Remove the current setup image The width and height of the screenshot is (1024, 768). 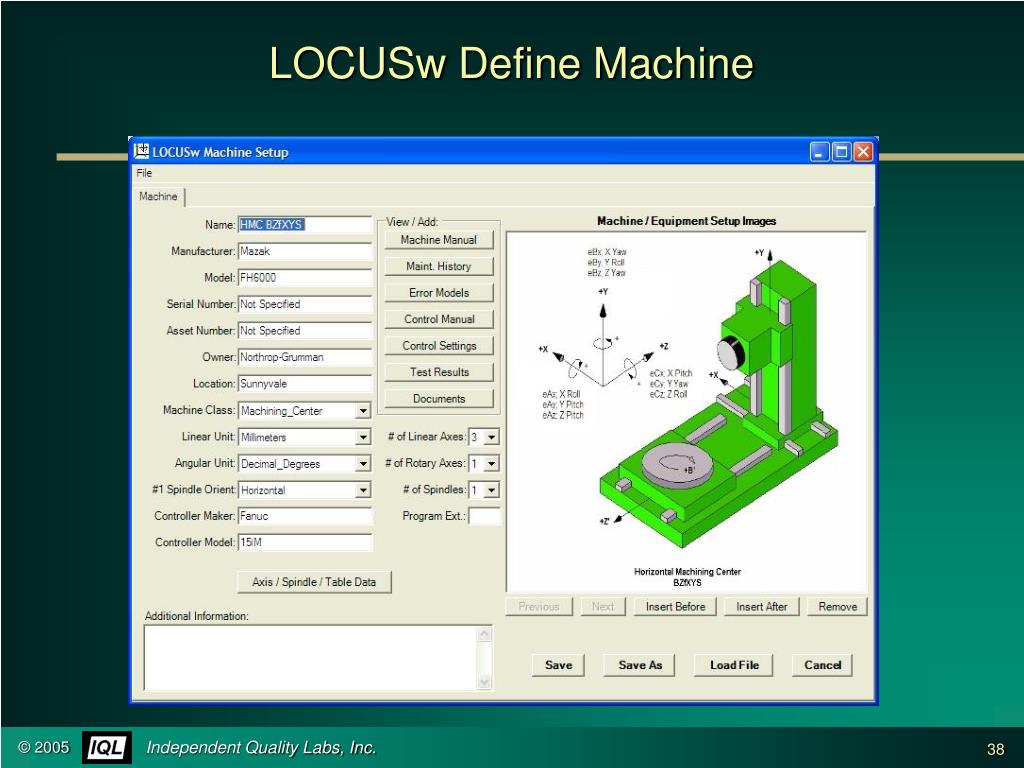pyautogui.click(x=838, y=607)
